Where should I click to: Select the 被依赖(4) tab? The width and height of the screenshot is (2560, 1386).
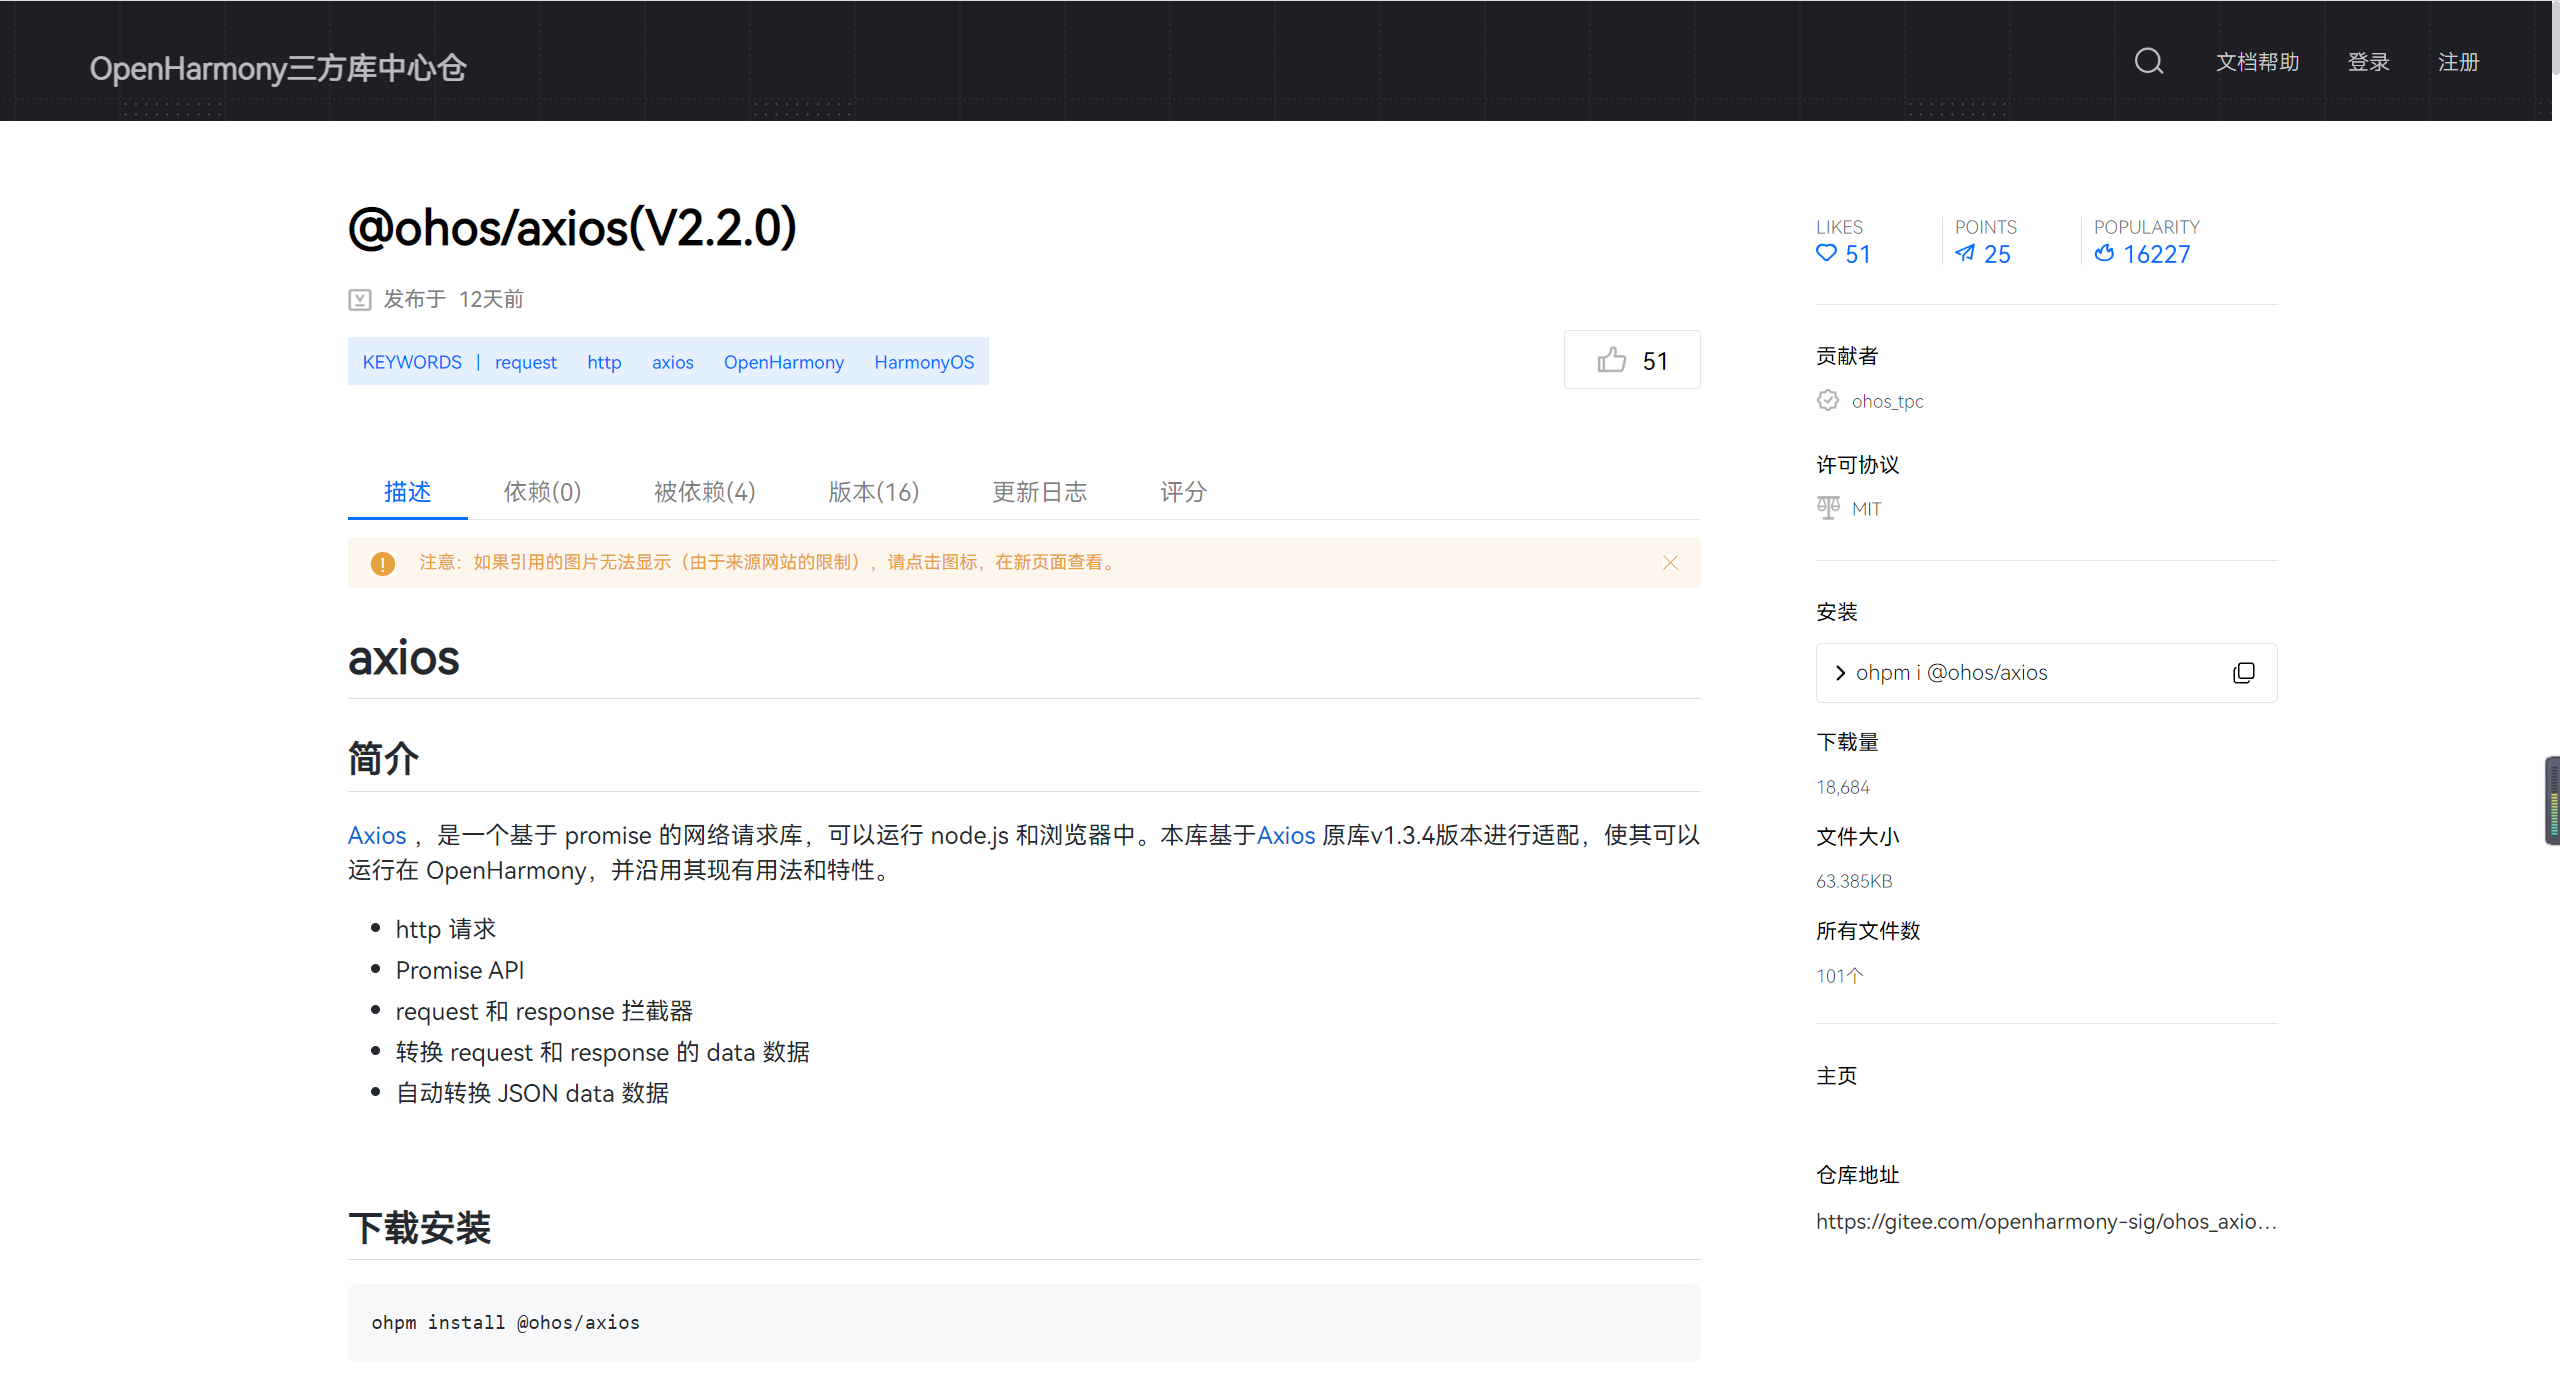click(x=704, y=492)
